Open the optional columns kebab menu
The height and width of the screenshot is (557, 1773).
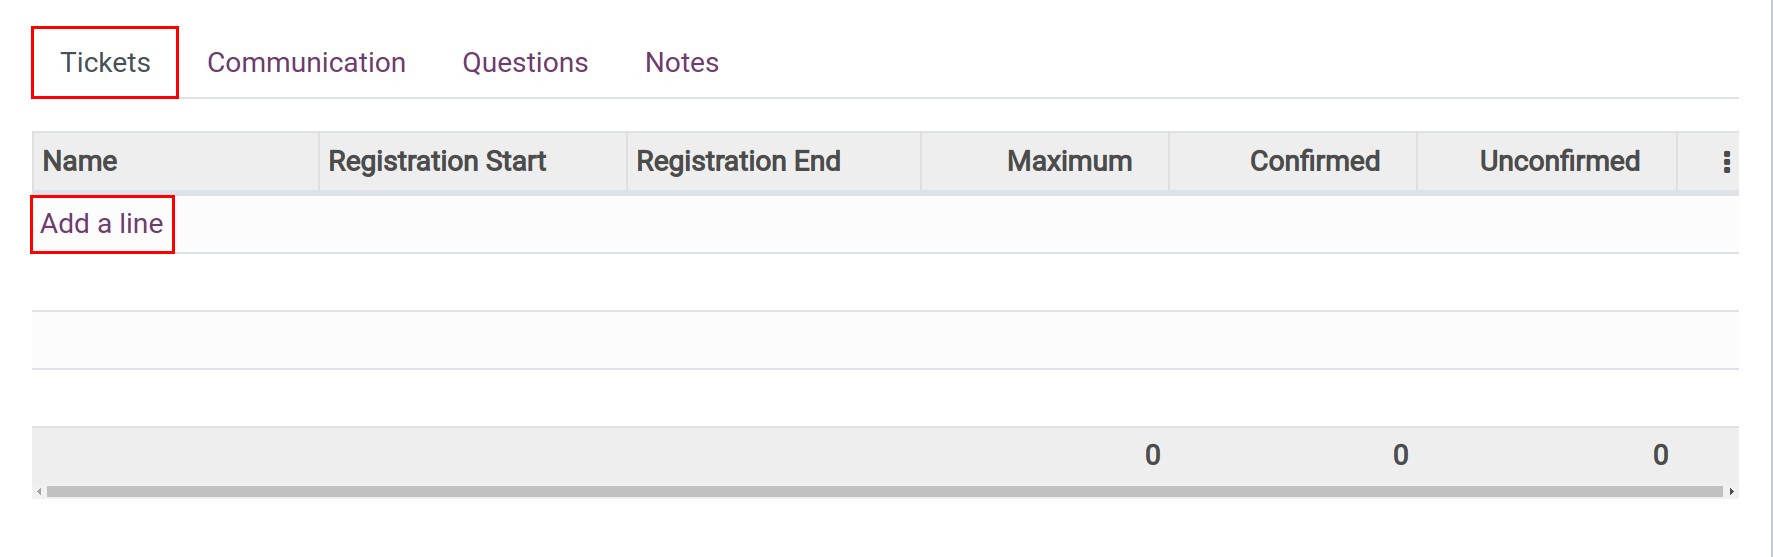1726,162
